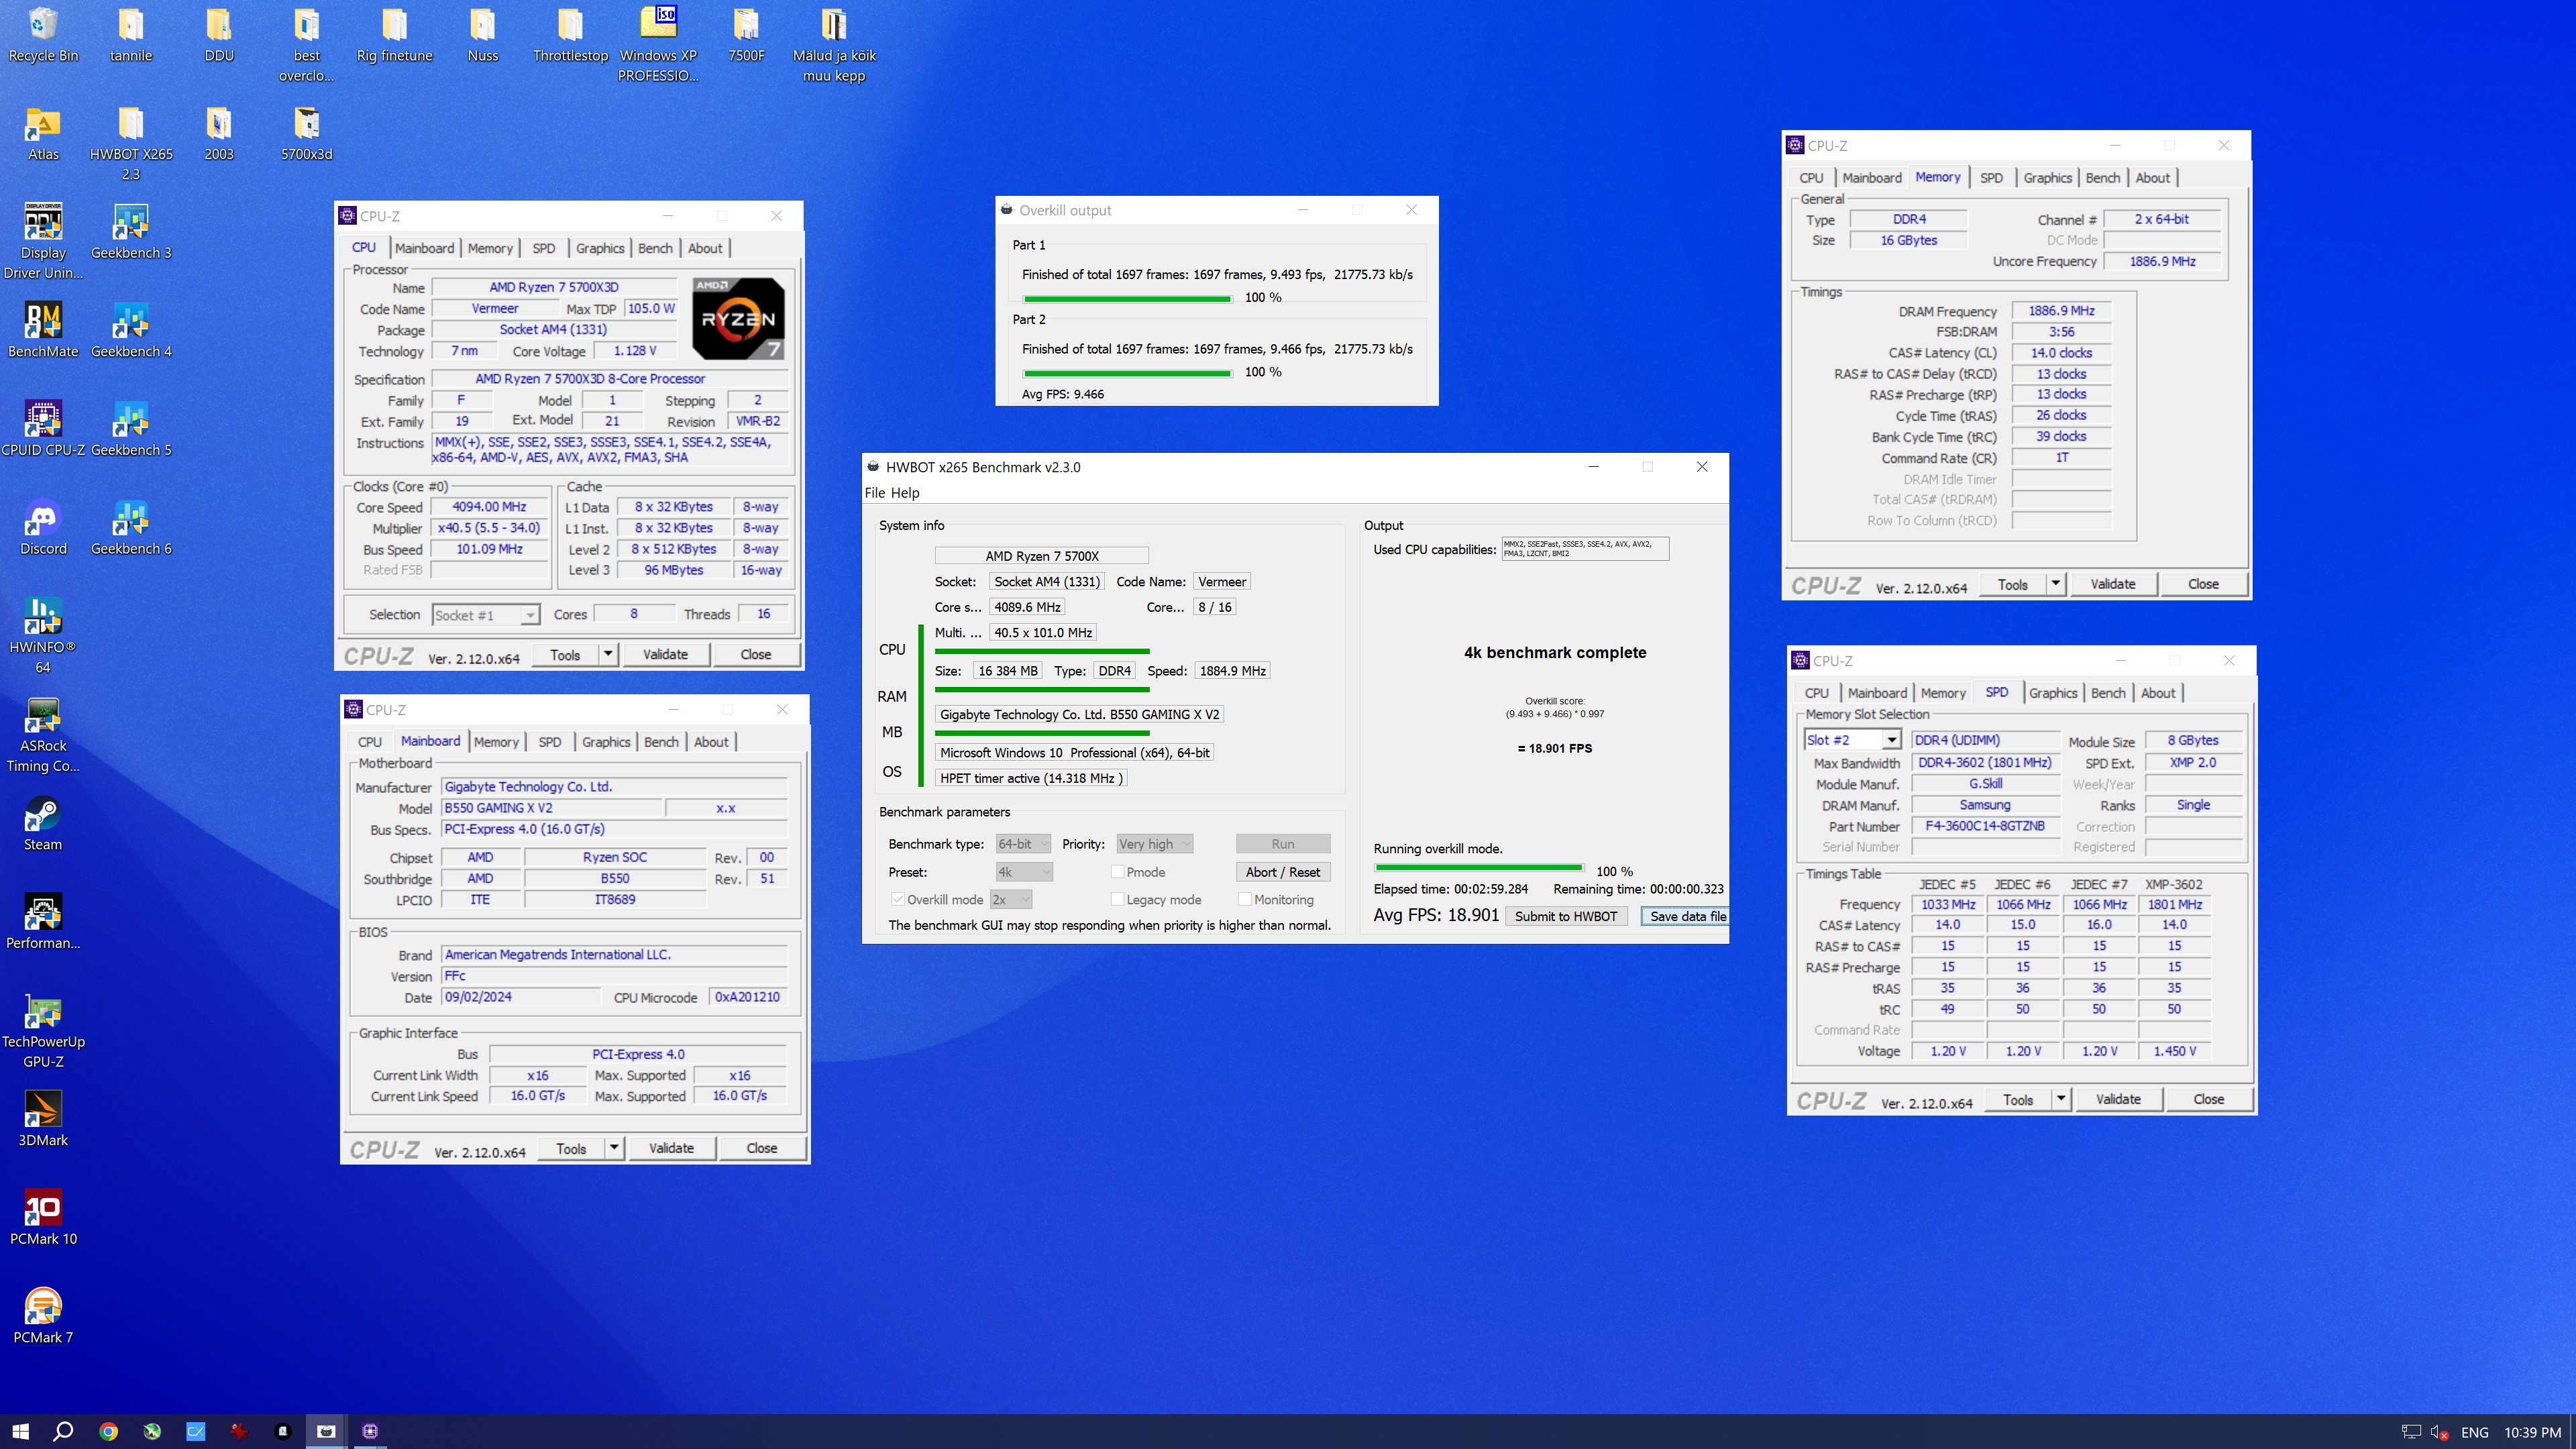The width and height of the screenshot is (2576, 1449).
Task: Click the Abort / Reset button
Action: (1282, 872)
